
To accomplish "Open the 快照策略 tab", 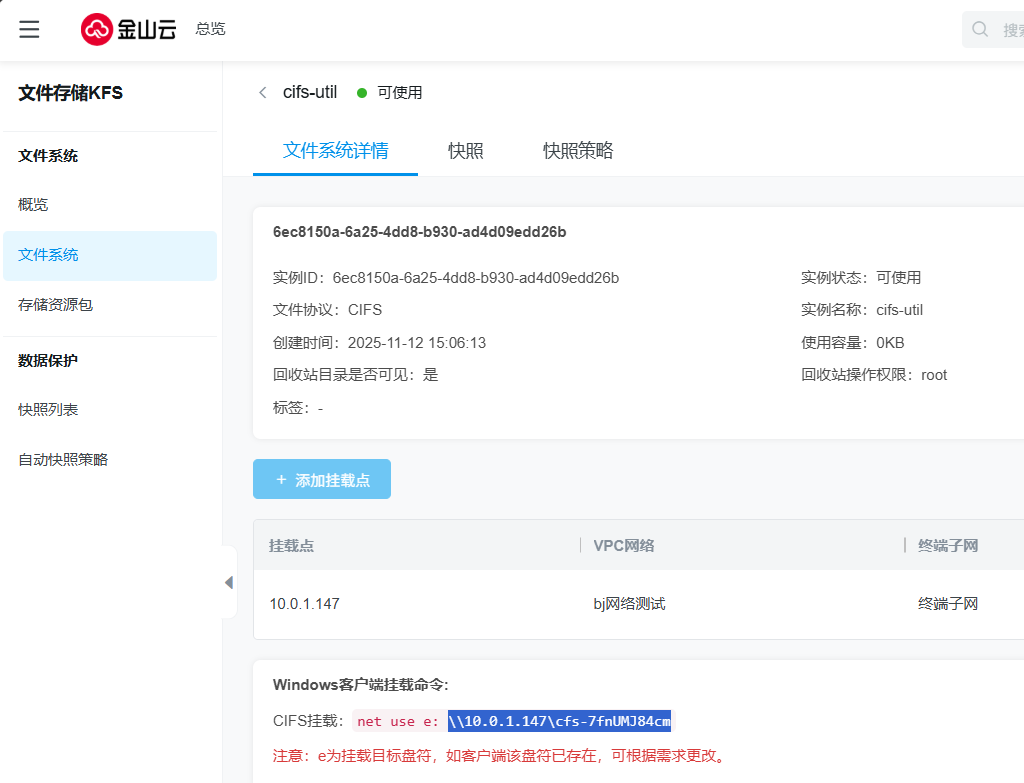I will coord(578,151).
